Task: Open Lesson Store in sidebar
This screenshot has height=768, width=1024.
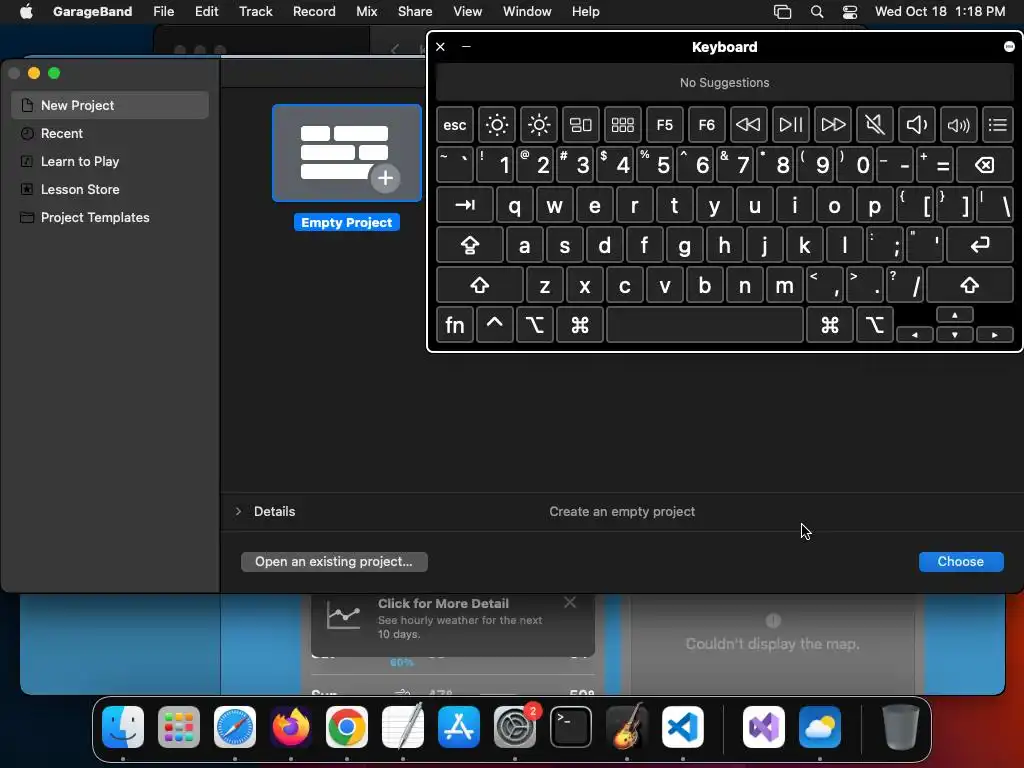Action: (x=110, y=189)
